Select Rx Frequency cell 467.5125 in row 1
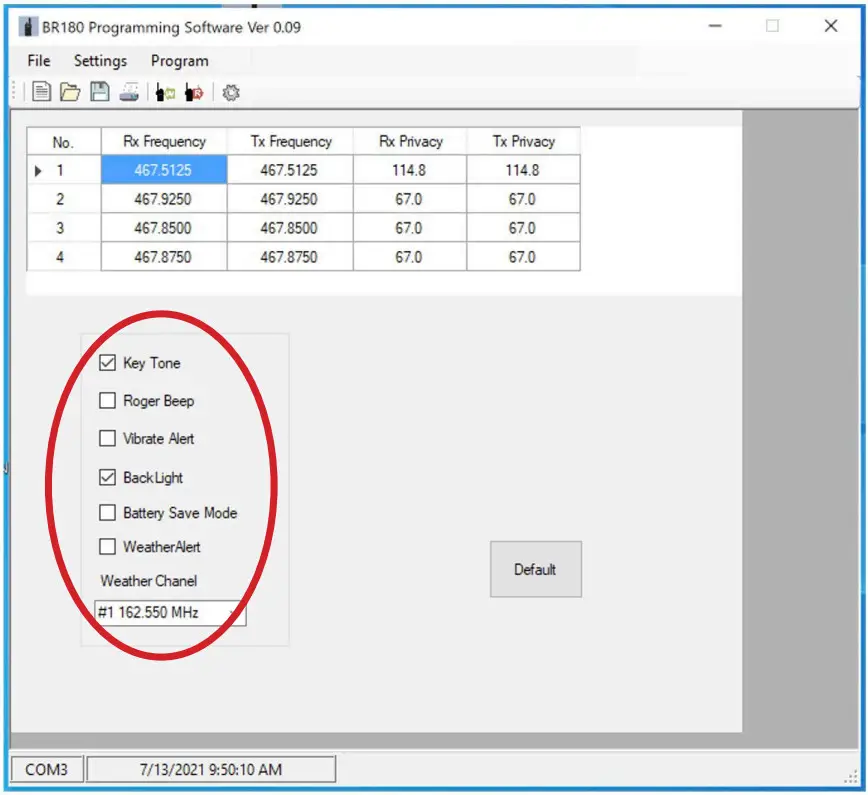The height and width of the screenshot is (795, 868). coord(164,169)
